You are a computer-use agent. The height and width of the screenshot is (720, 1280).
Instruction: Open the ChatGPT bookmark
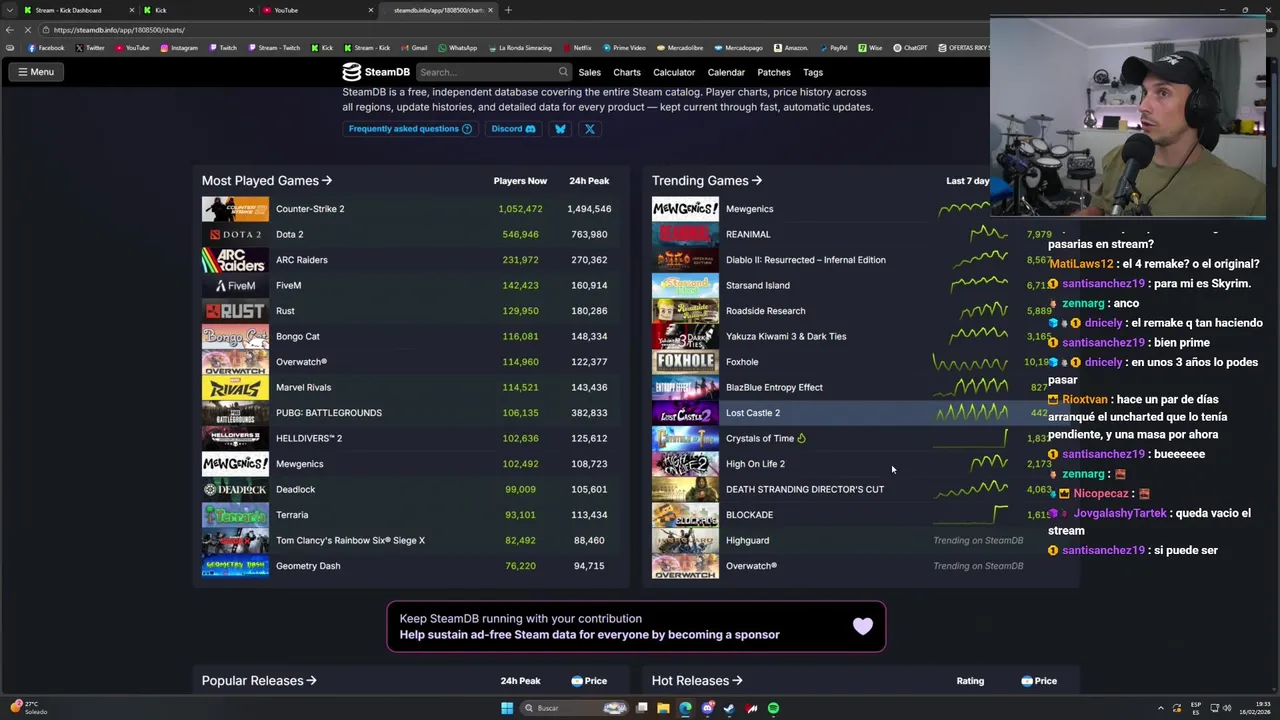point(910,48)
